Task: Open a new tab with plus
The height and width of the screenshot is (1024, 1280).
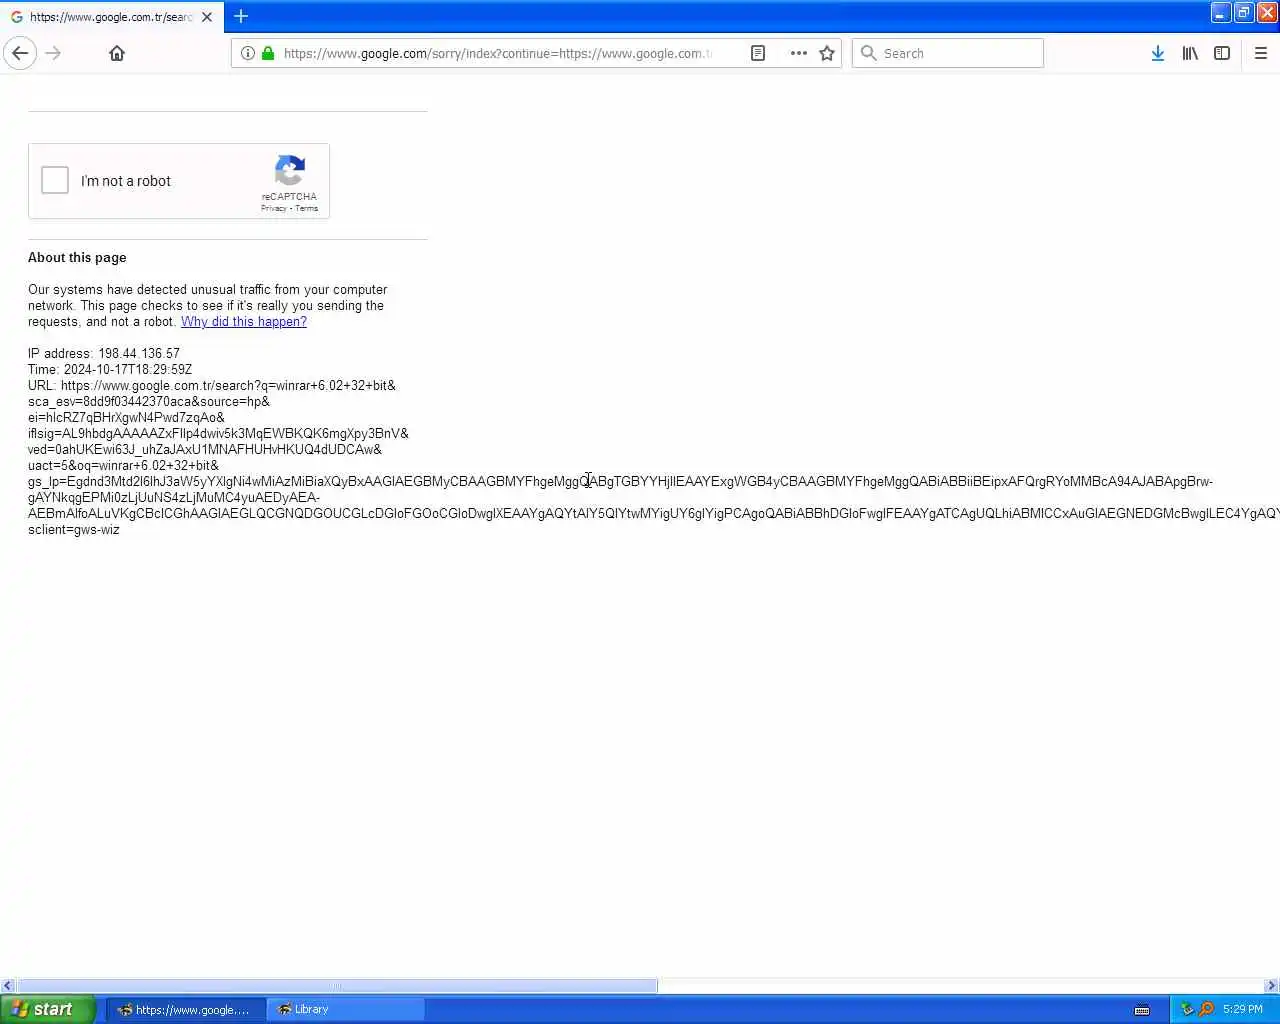Action: (241, 16)
